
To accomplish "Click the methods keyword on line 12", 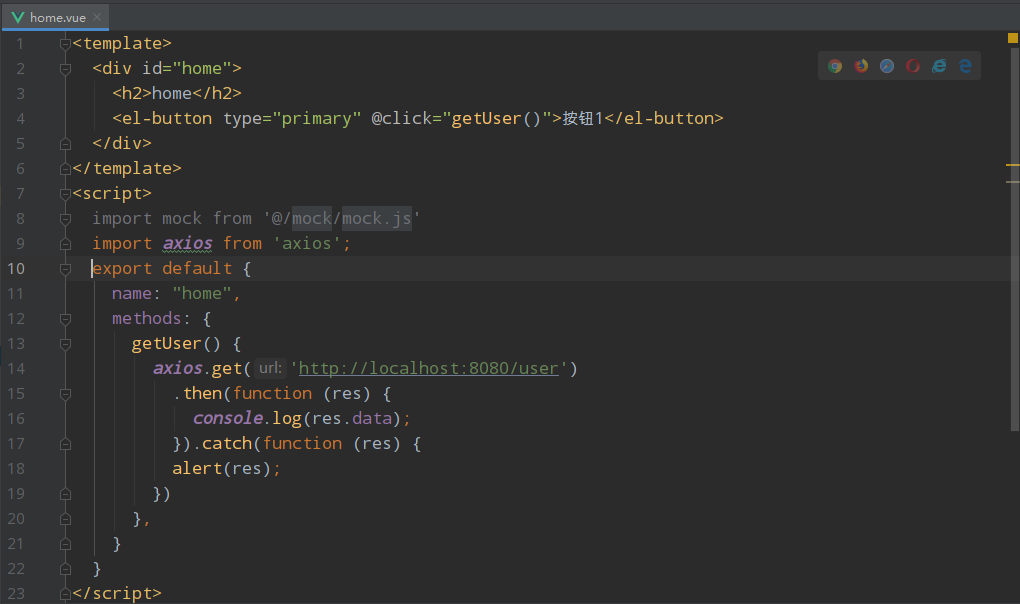I will (146, 319).
